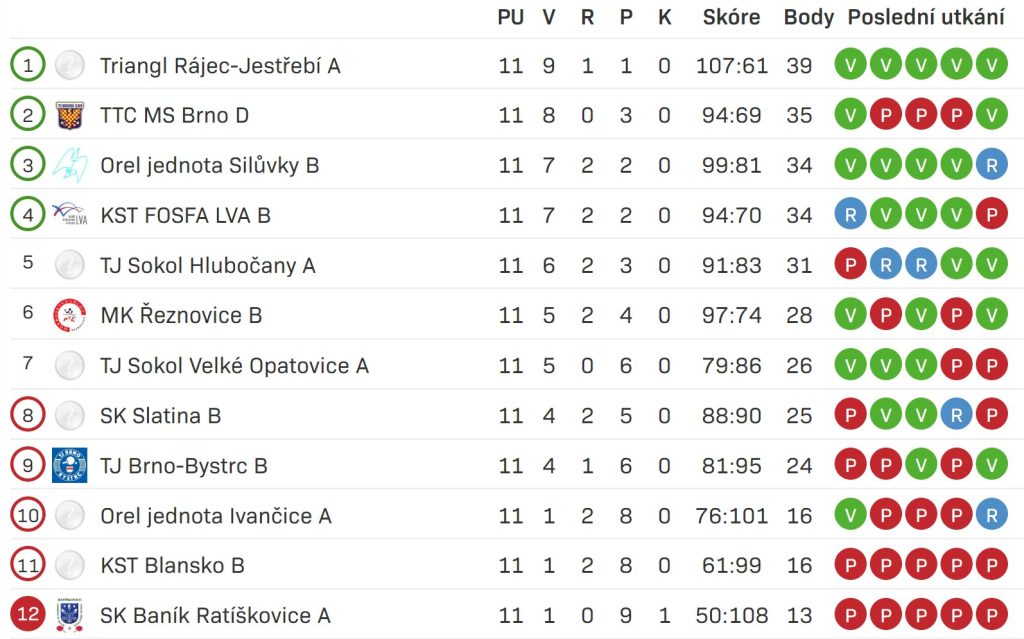Click the last green V icon for Hlubočany A

pos(991,265)
